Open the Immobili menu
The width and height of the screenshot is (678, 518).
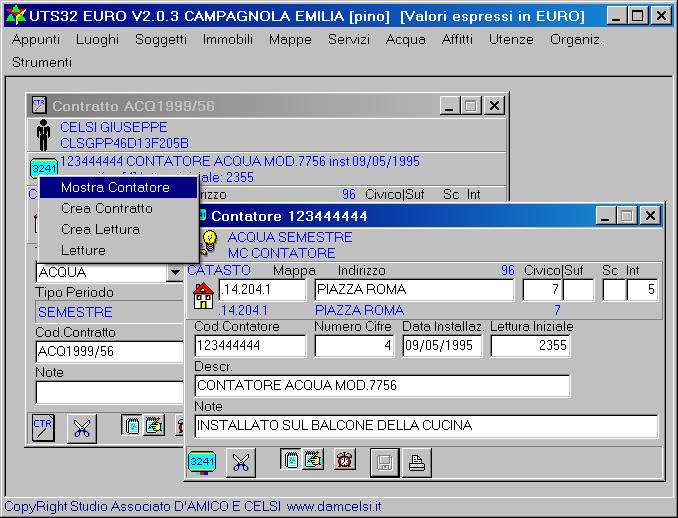[x=227, y=39]
